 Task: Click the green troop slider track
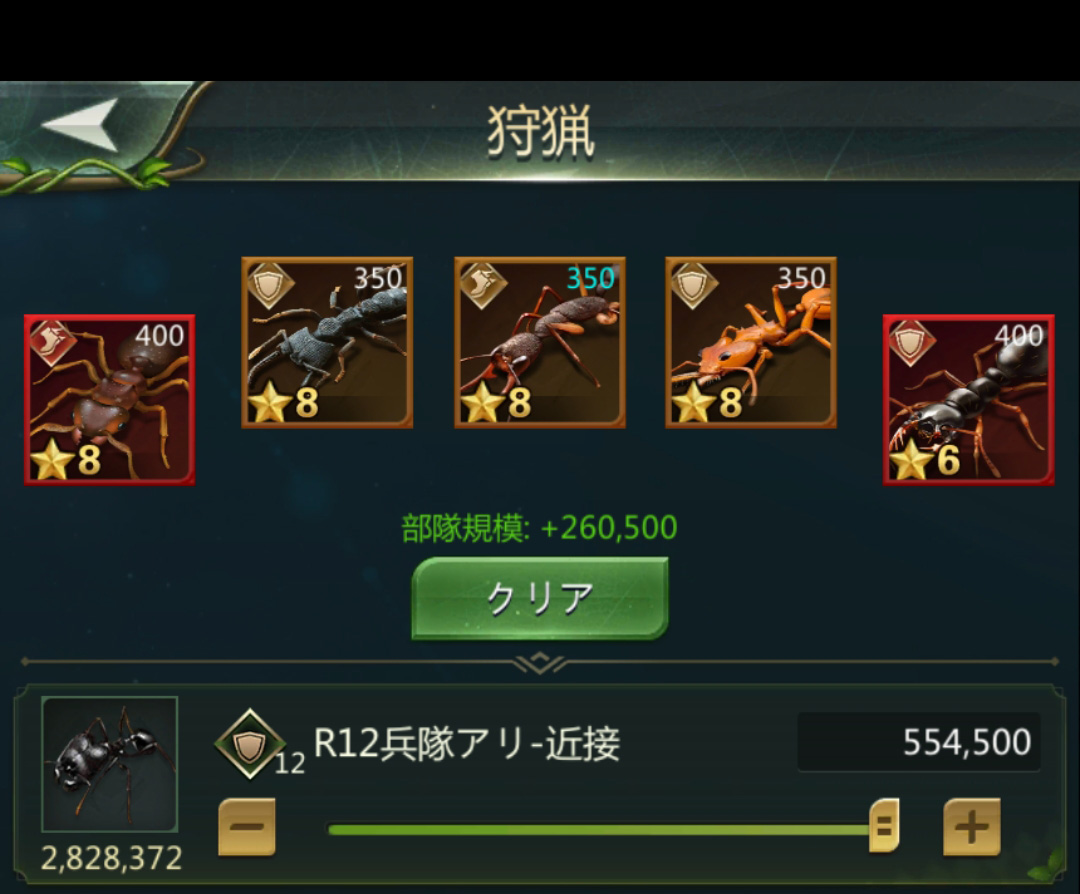pos(599,829)
